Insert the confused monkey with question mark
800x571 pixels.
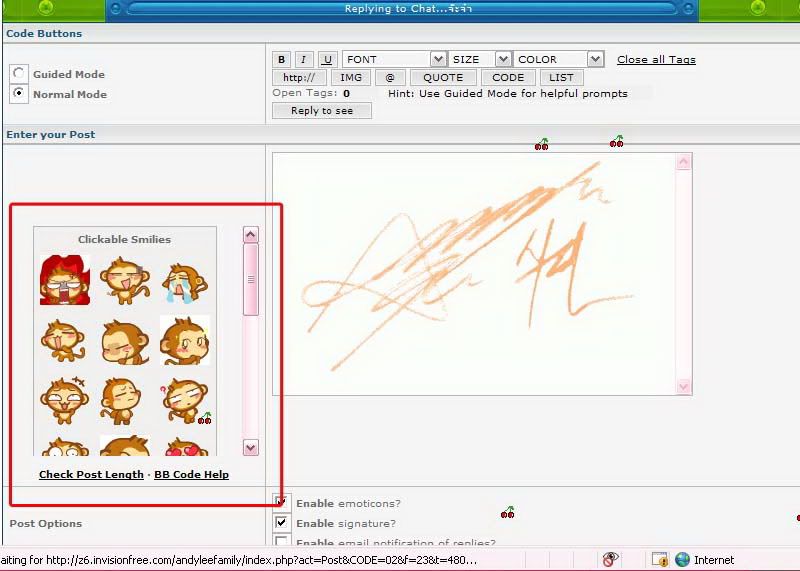[x=185, y=400]
